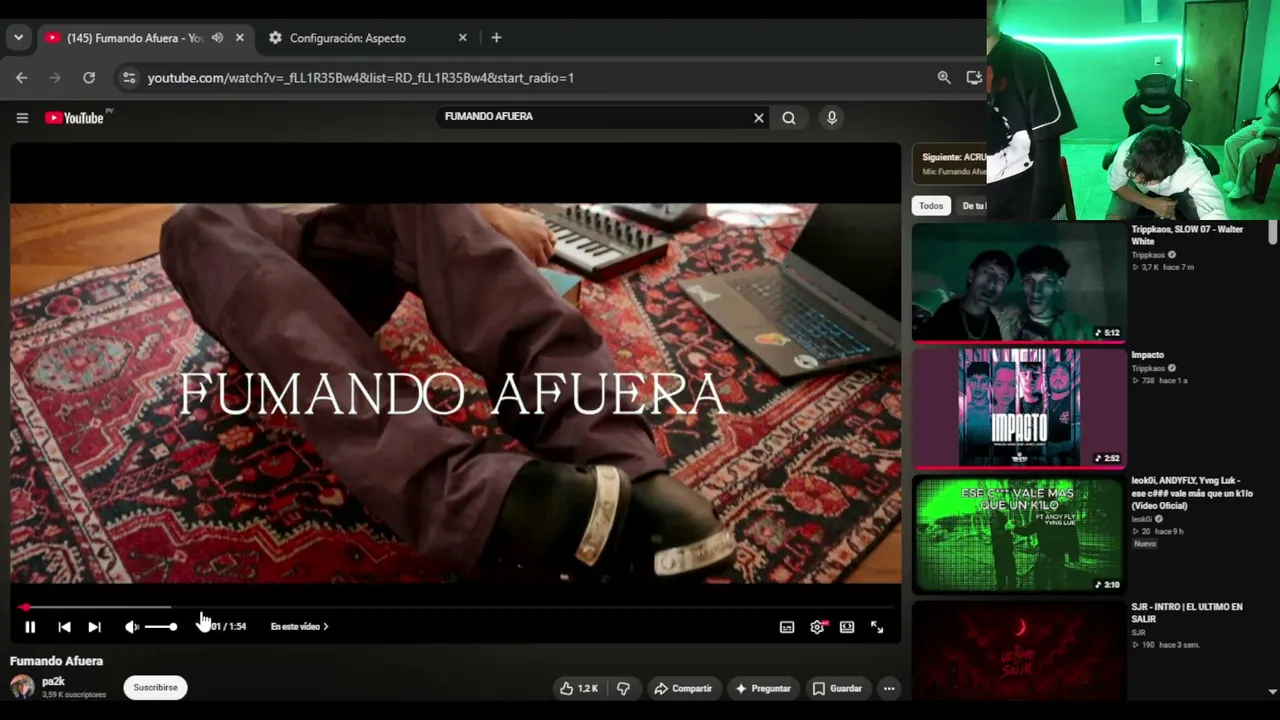Like the video with 1,2 K likes

tap(579, 688)
